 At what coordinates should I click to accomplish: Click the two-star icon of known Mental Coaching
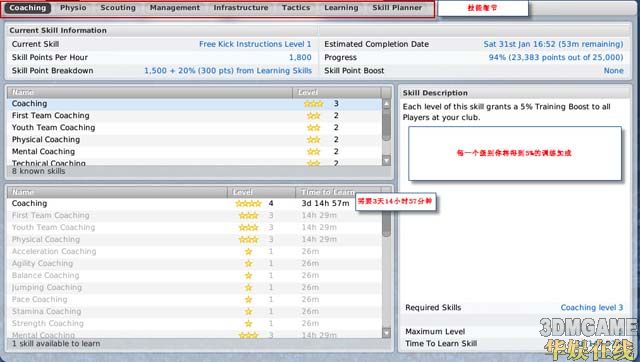click(313, 151)
